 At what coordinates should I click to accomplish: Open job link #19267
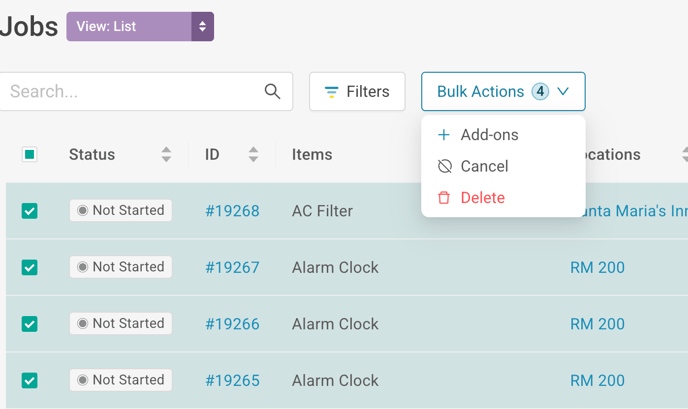point(233,267)
